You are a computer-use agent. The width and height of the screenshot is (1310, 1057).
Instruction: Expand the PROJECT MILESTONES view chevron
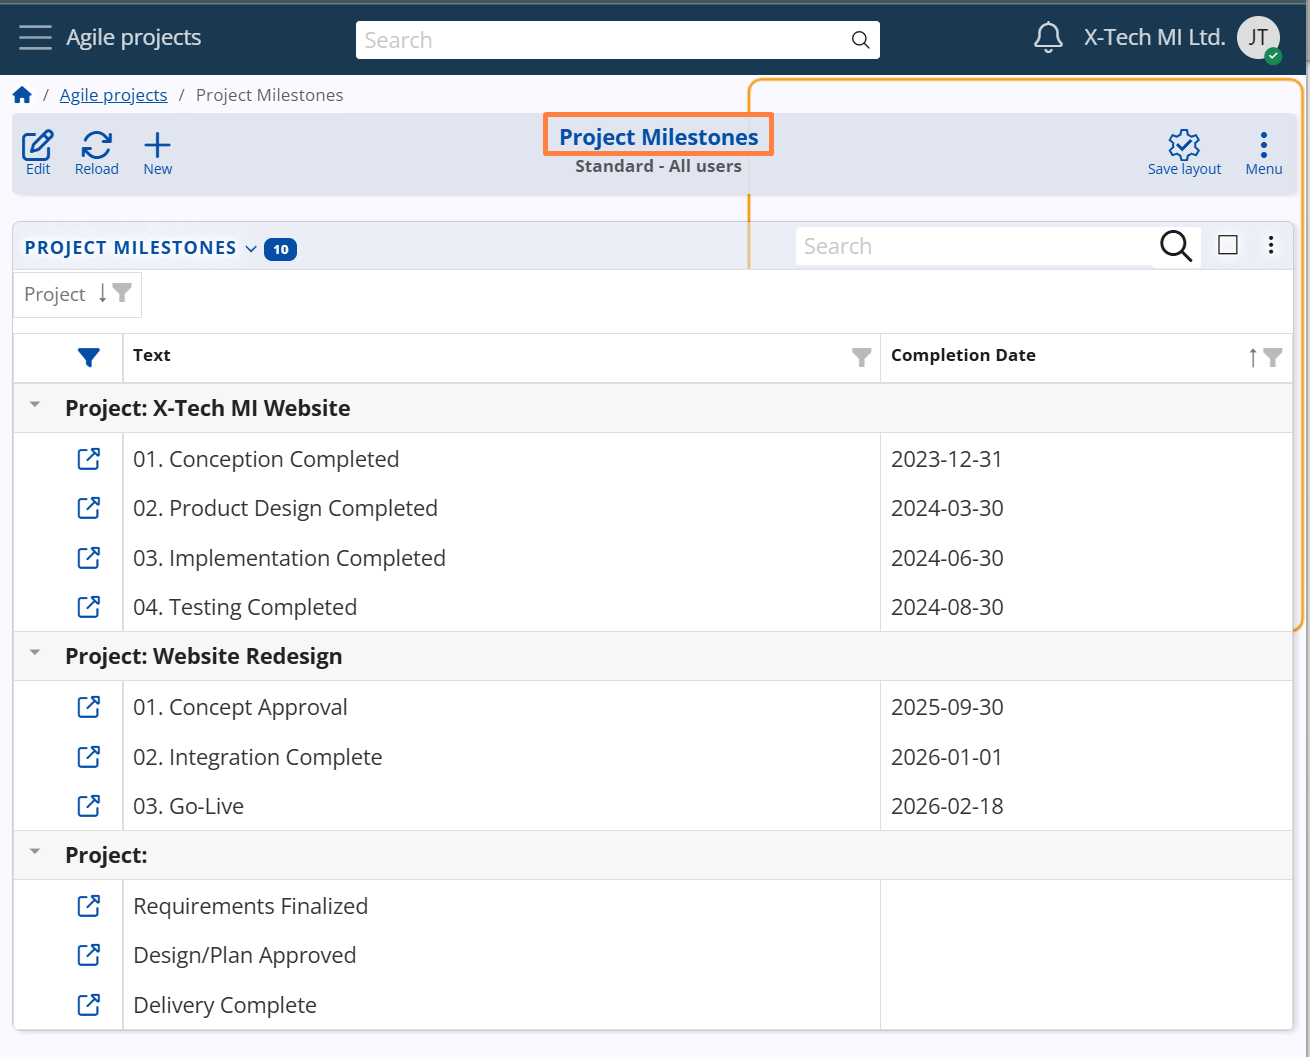(x=250, y=248)
